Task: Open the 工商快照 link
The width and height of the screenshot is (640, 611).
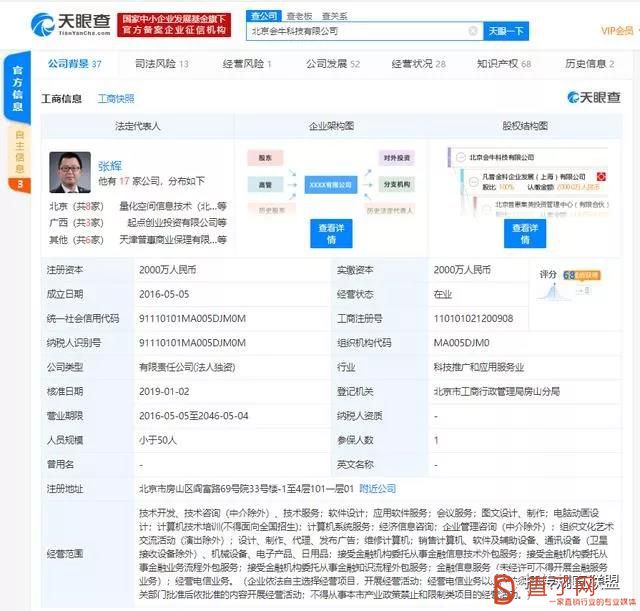Action: tap(116, 99)
